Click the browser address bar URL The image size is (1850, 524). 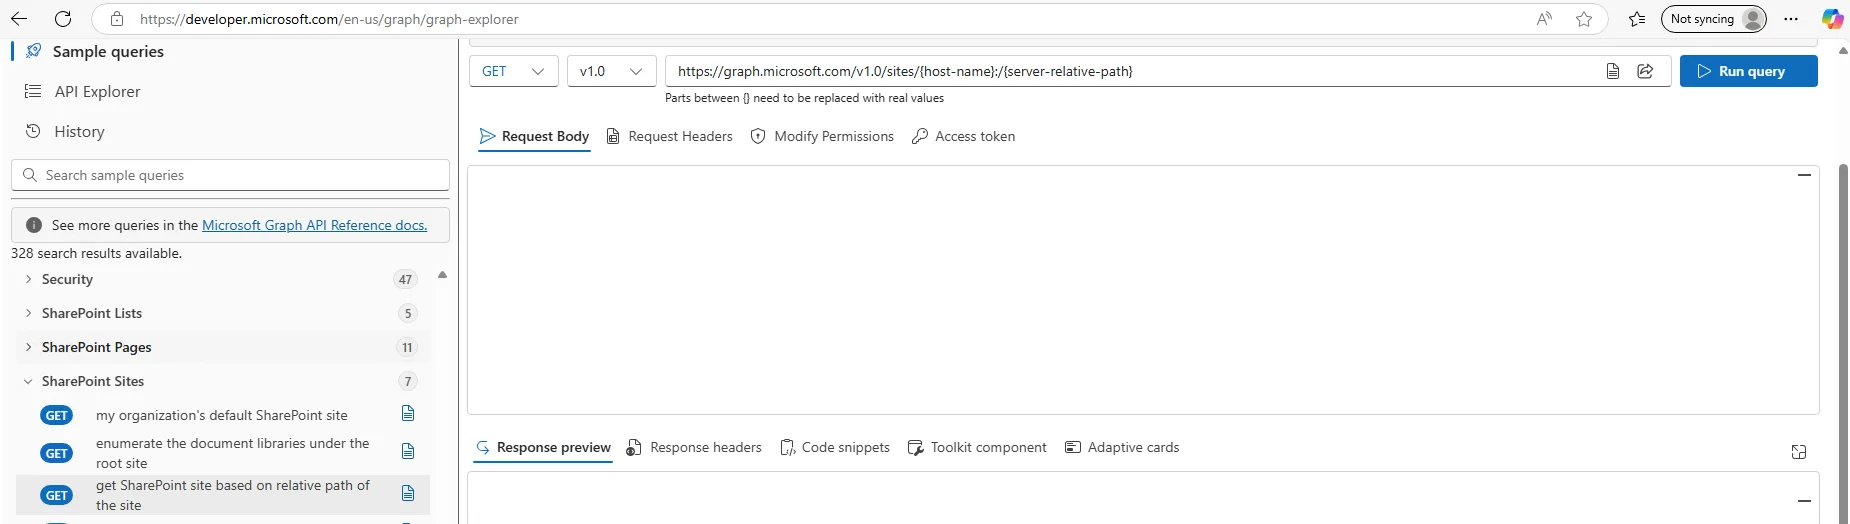tap(329, 19)
